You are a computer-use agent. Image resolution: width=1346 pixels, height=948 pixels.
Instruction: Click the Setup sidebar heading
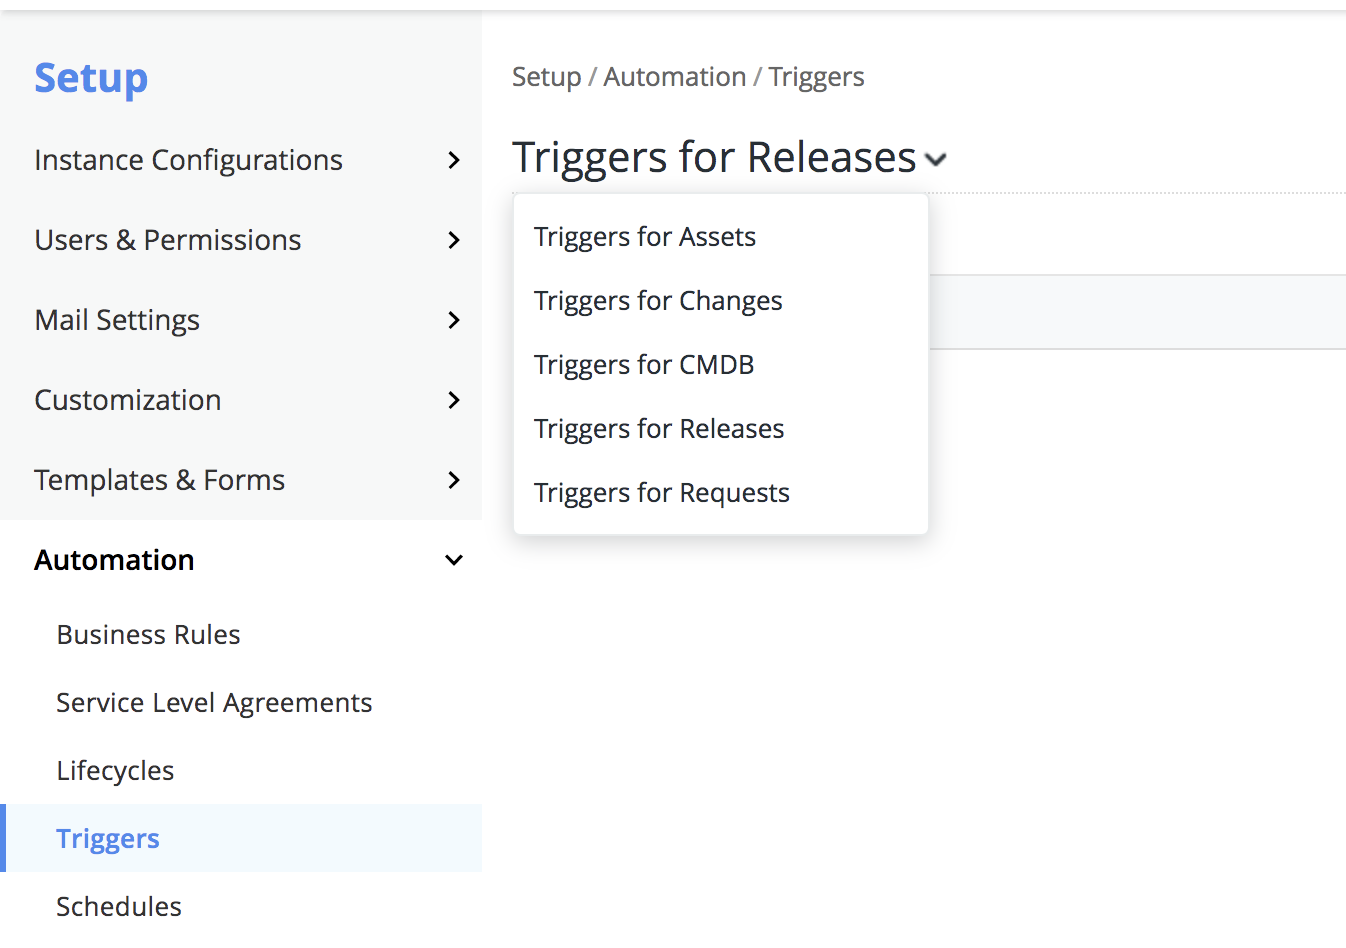coord(91,78)
